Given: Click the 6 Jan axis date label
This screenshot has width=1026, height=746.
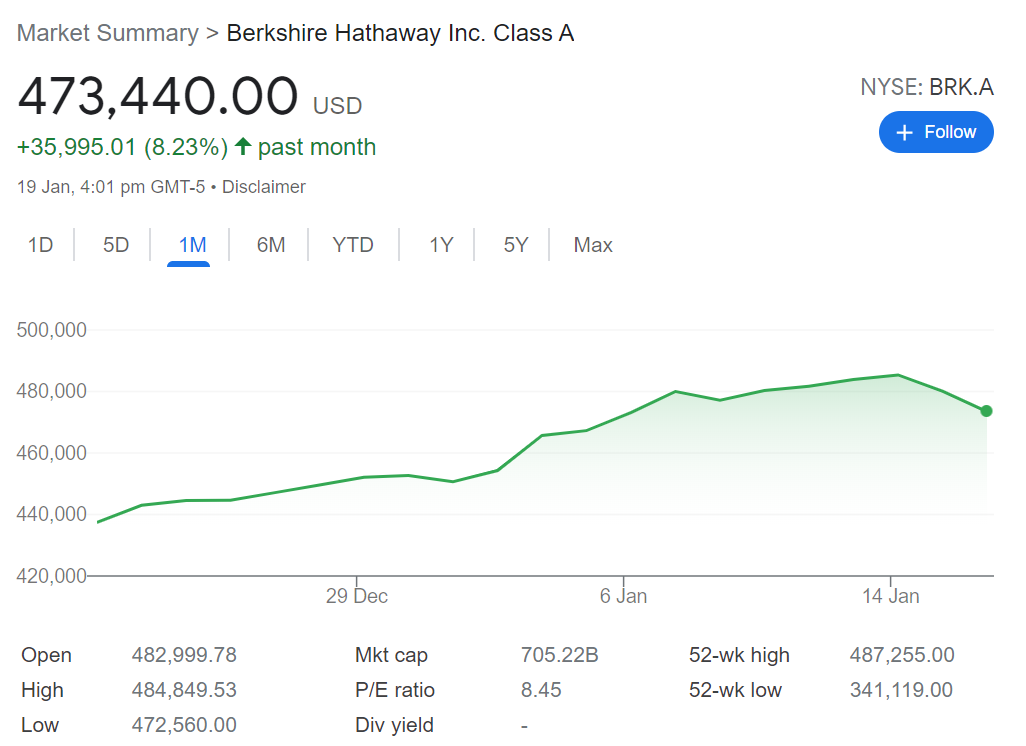Looking at the screenshot, I should pyautogui.click(x=623, y=596).
